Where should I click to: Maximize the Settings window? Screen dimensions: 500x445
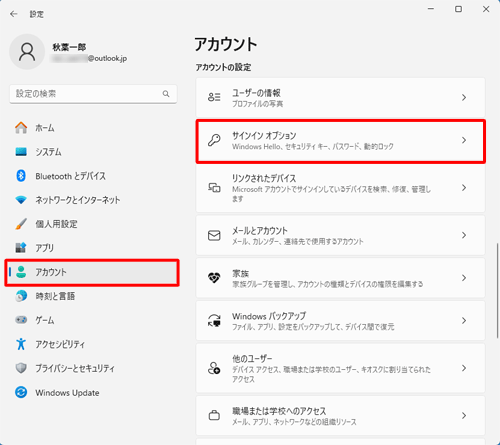(x=459, y=9)
